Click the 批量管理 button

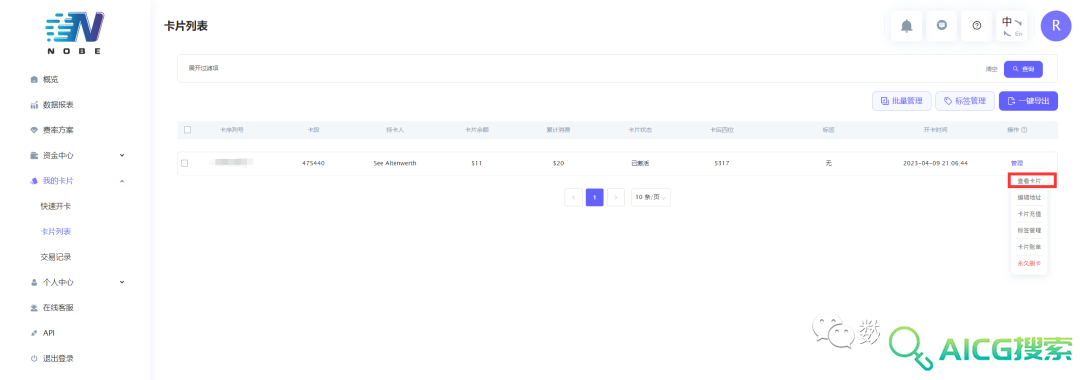coord(902,101)
